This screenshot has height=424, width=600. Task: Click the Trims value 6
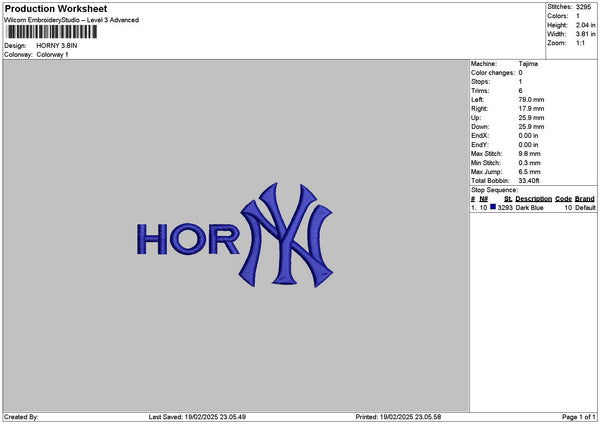click(x=520, y=91)
